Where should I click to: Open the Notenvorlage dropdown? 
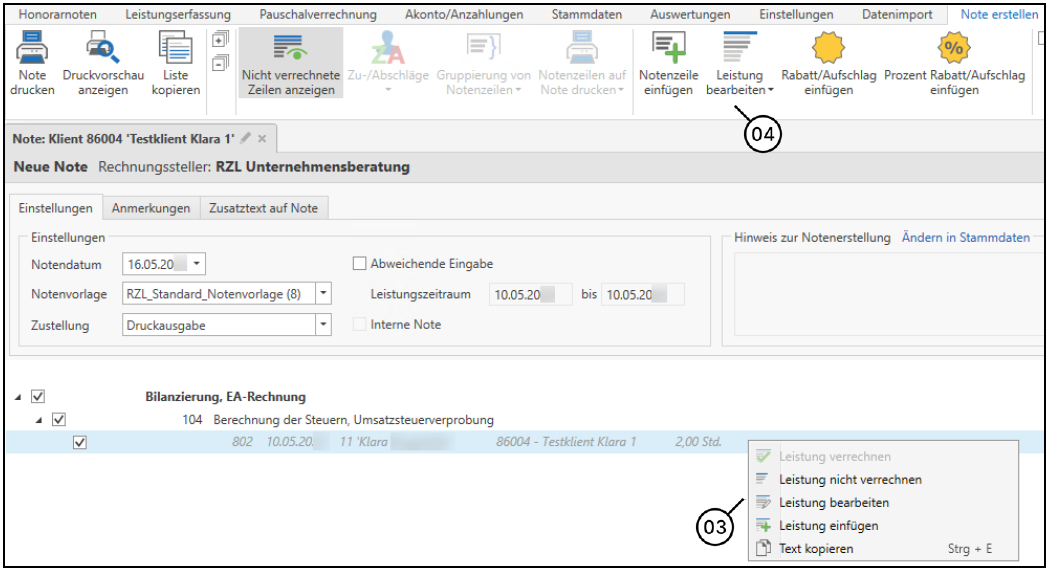pos(323,294)
